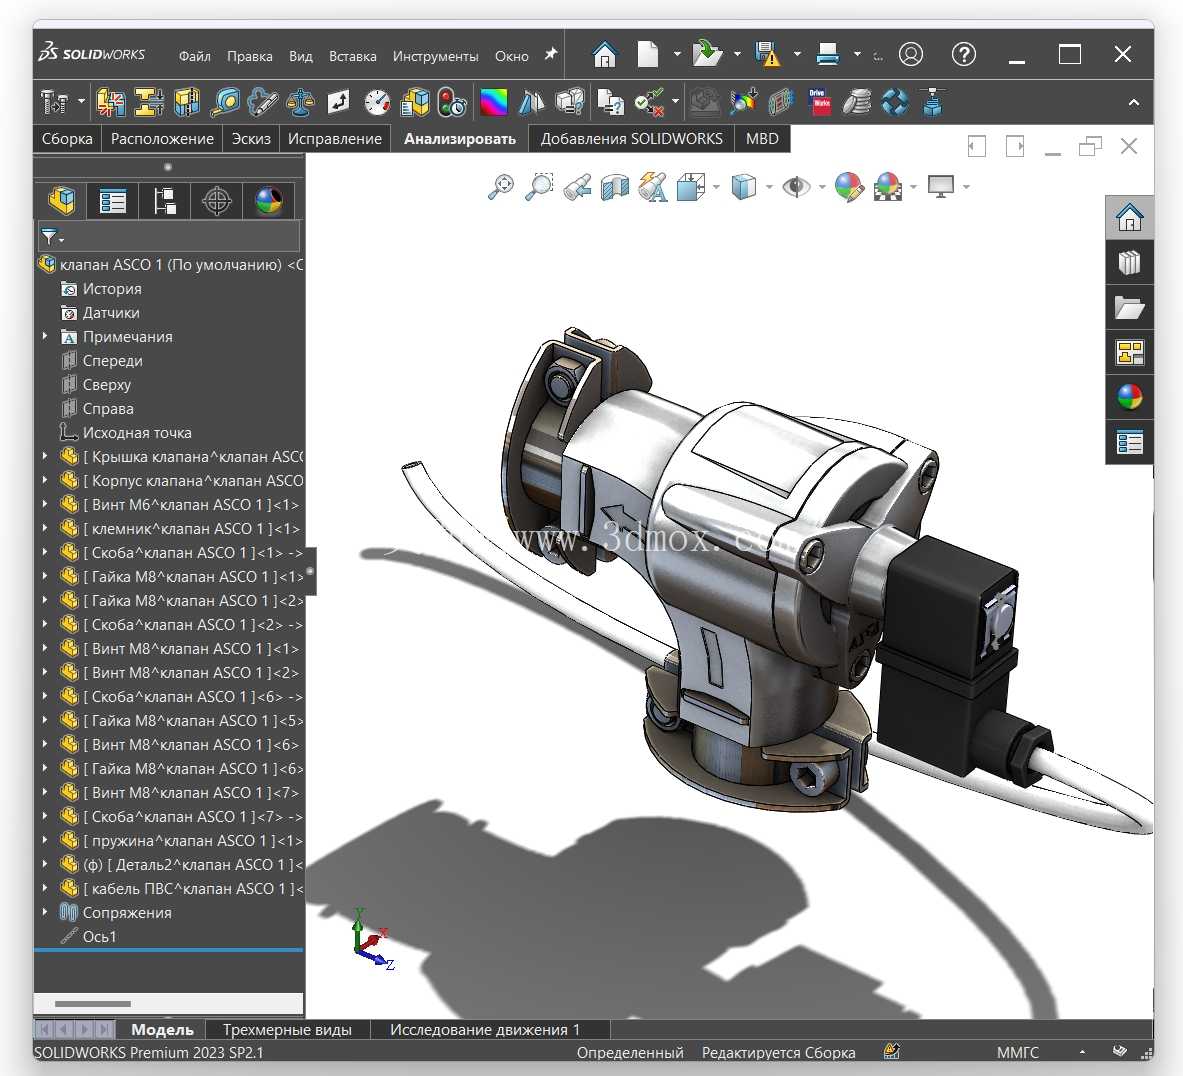The image size is (1183, 1076).
Task: Switch to the DimXpertManager target tab
Action: pyautogui.click(x=217, y=201)
